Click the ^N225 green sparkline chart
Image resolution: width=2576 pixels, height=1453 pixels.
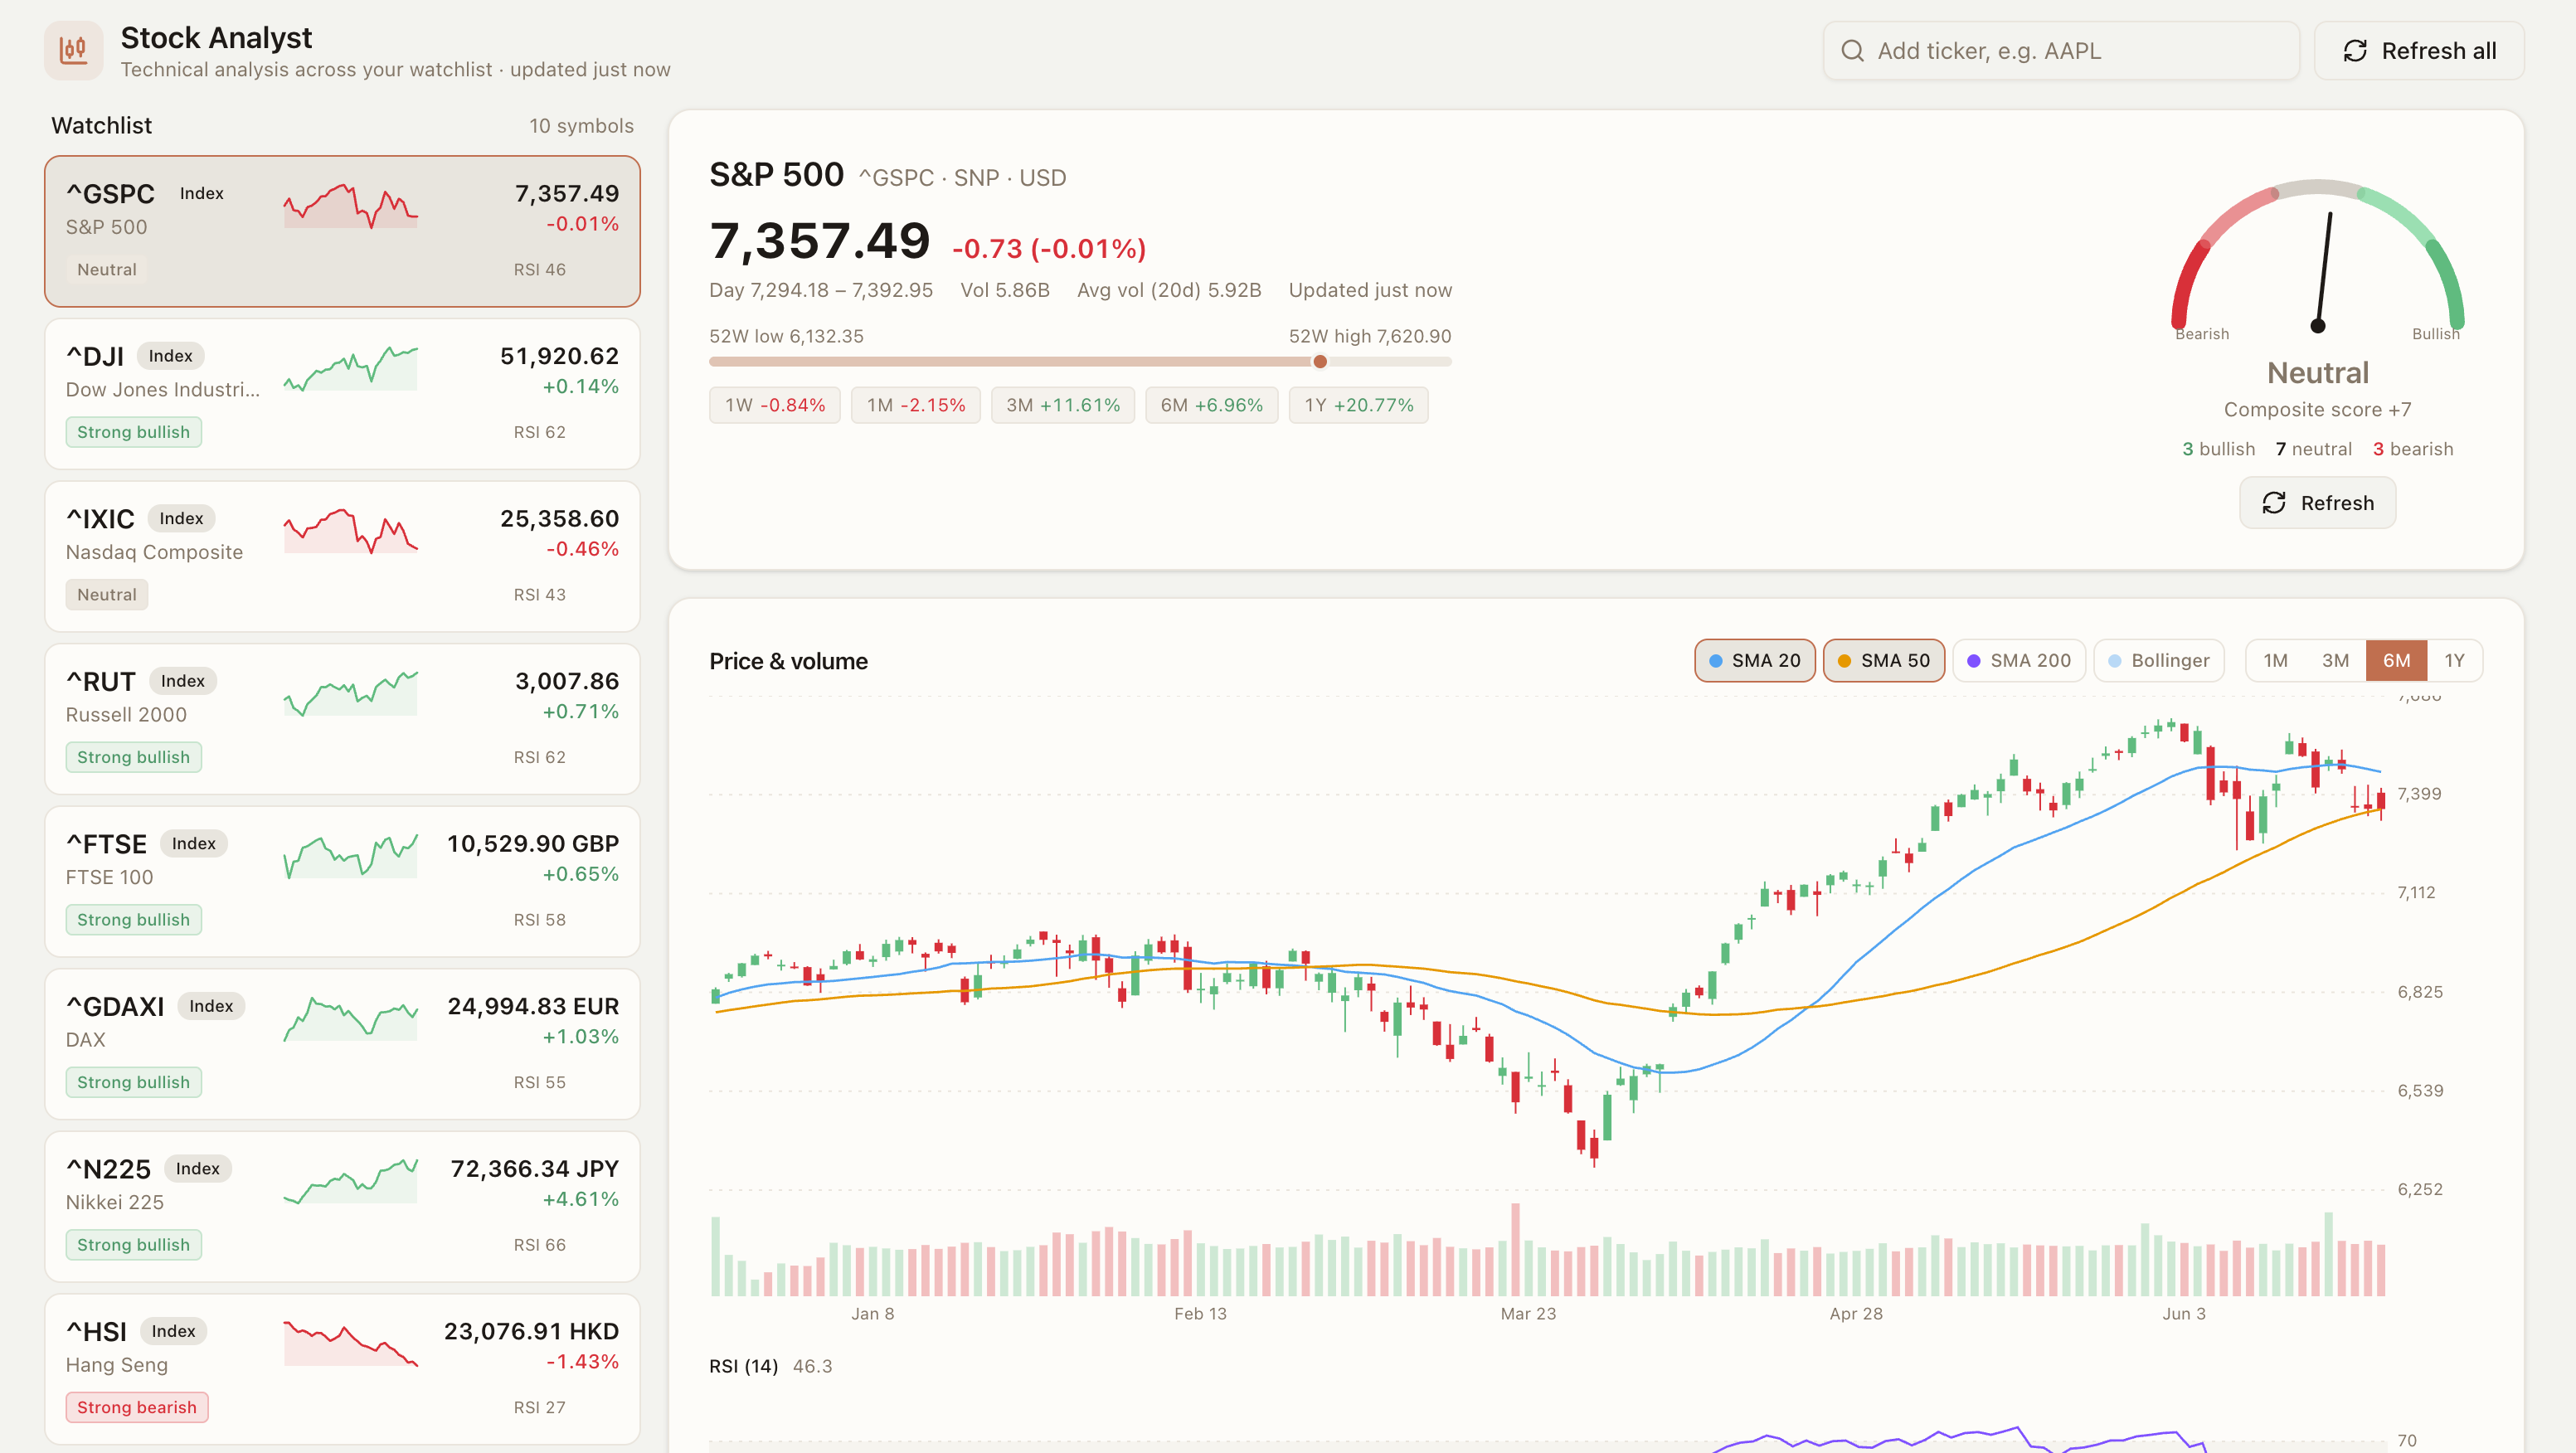[x=351, y=1181]
